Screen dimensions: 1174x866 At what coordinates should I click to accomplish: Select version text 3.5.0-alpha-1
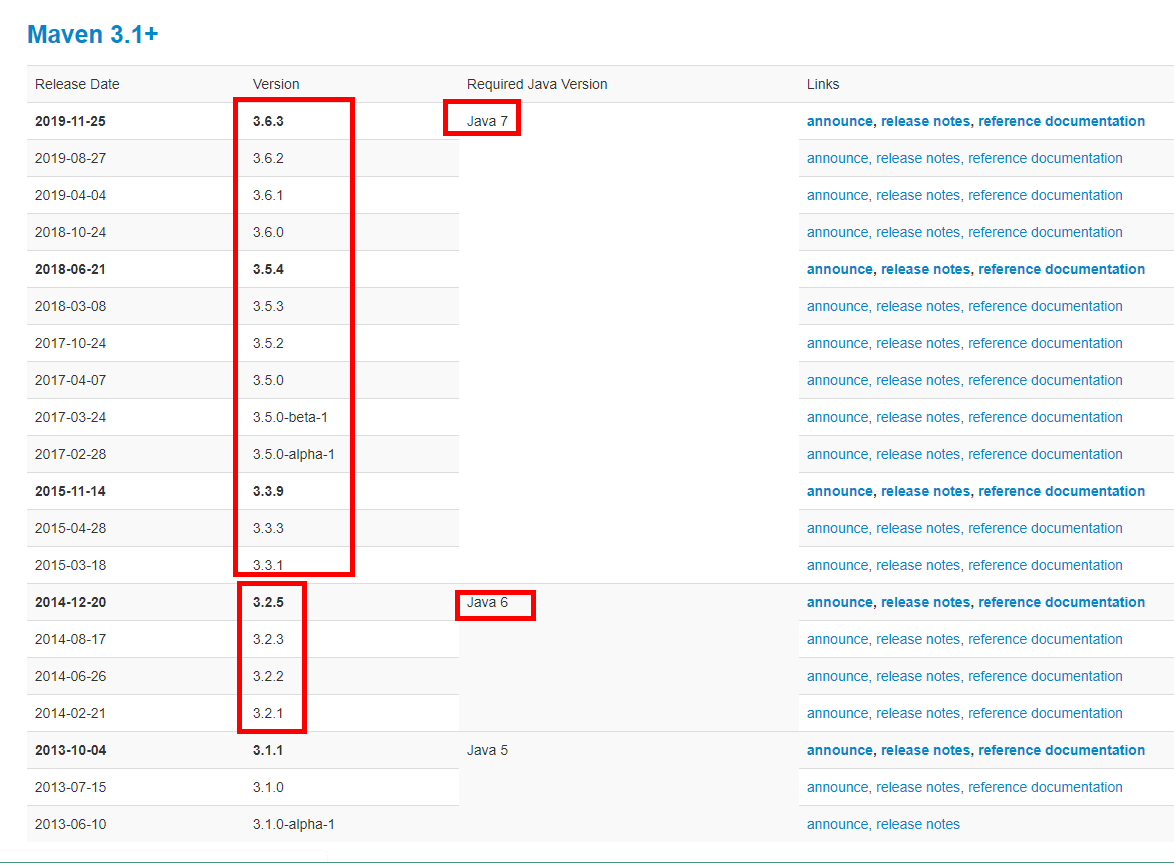tap(294, 454)
